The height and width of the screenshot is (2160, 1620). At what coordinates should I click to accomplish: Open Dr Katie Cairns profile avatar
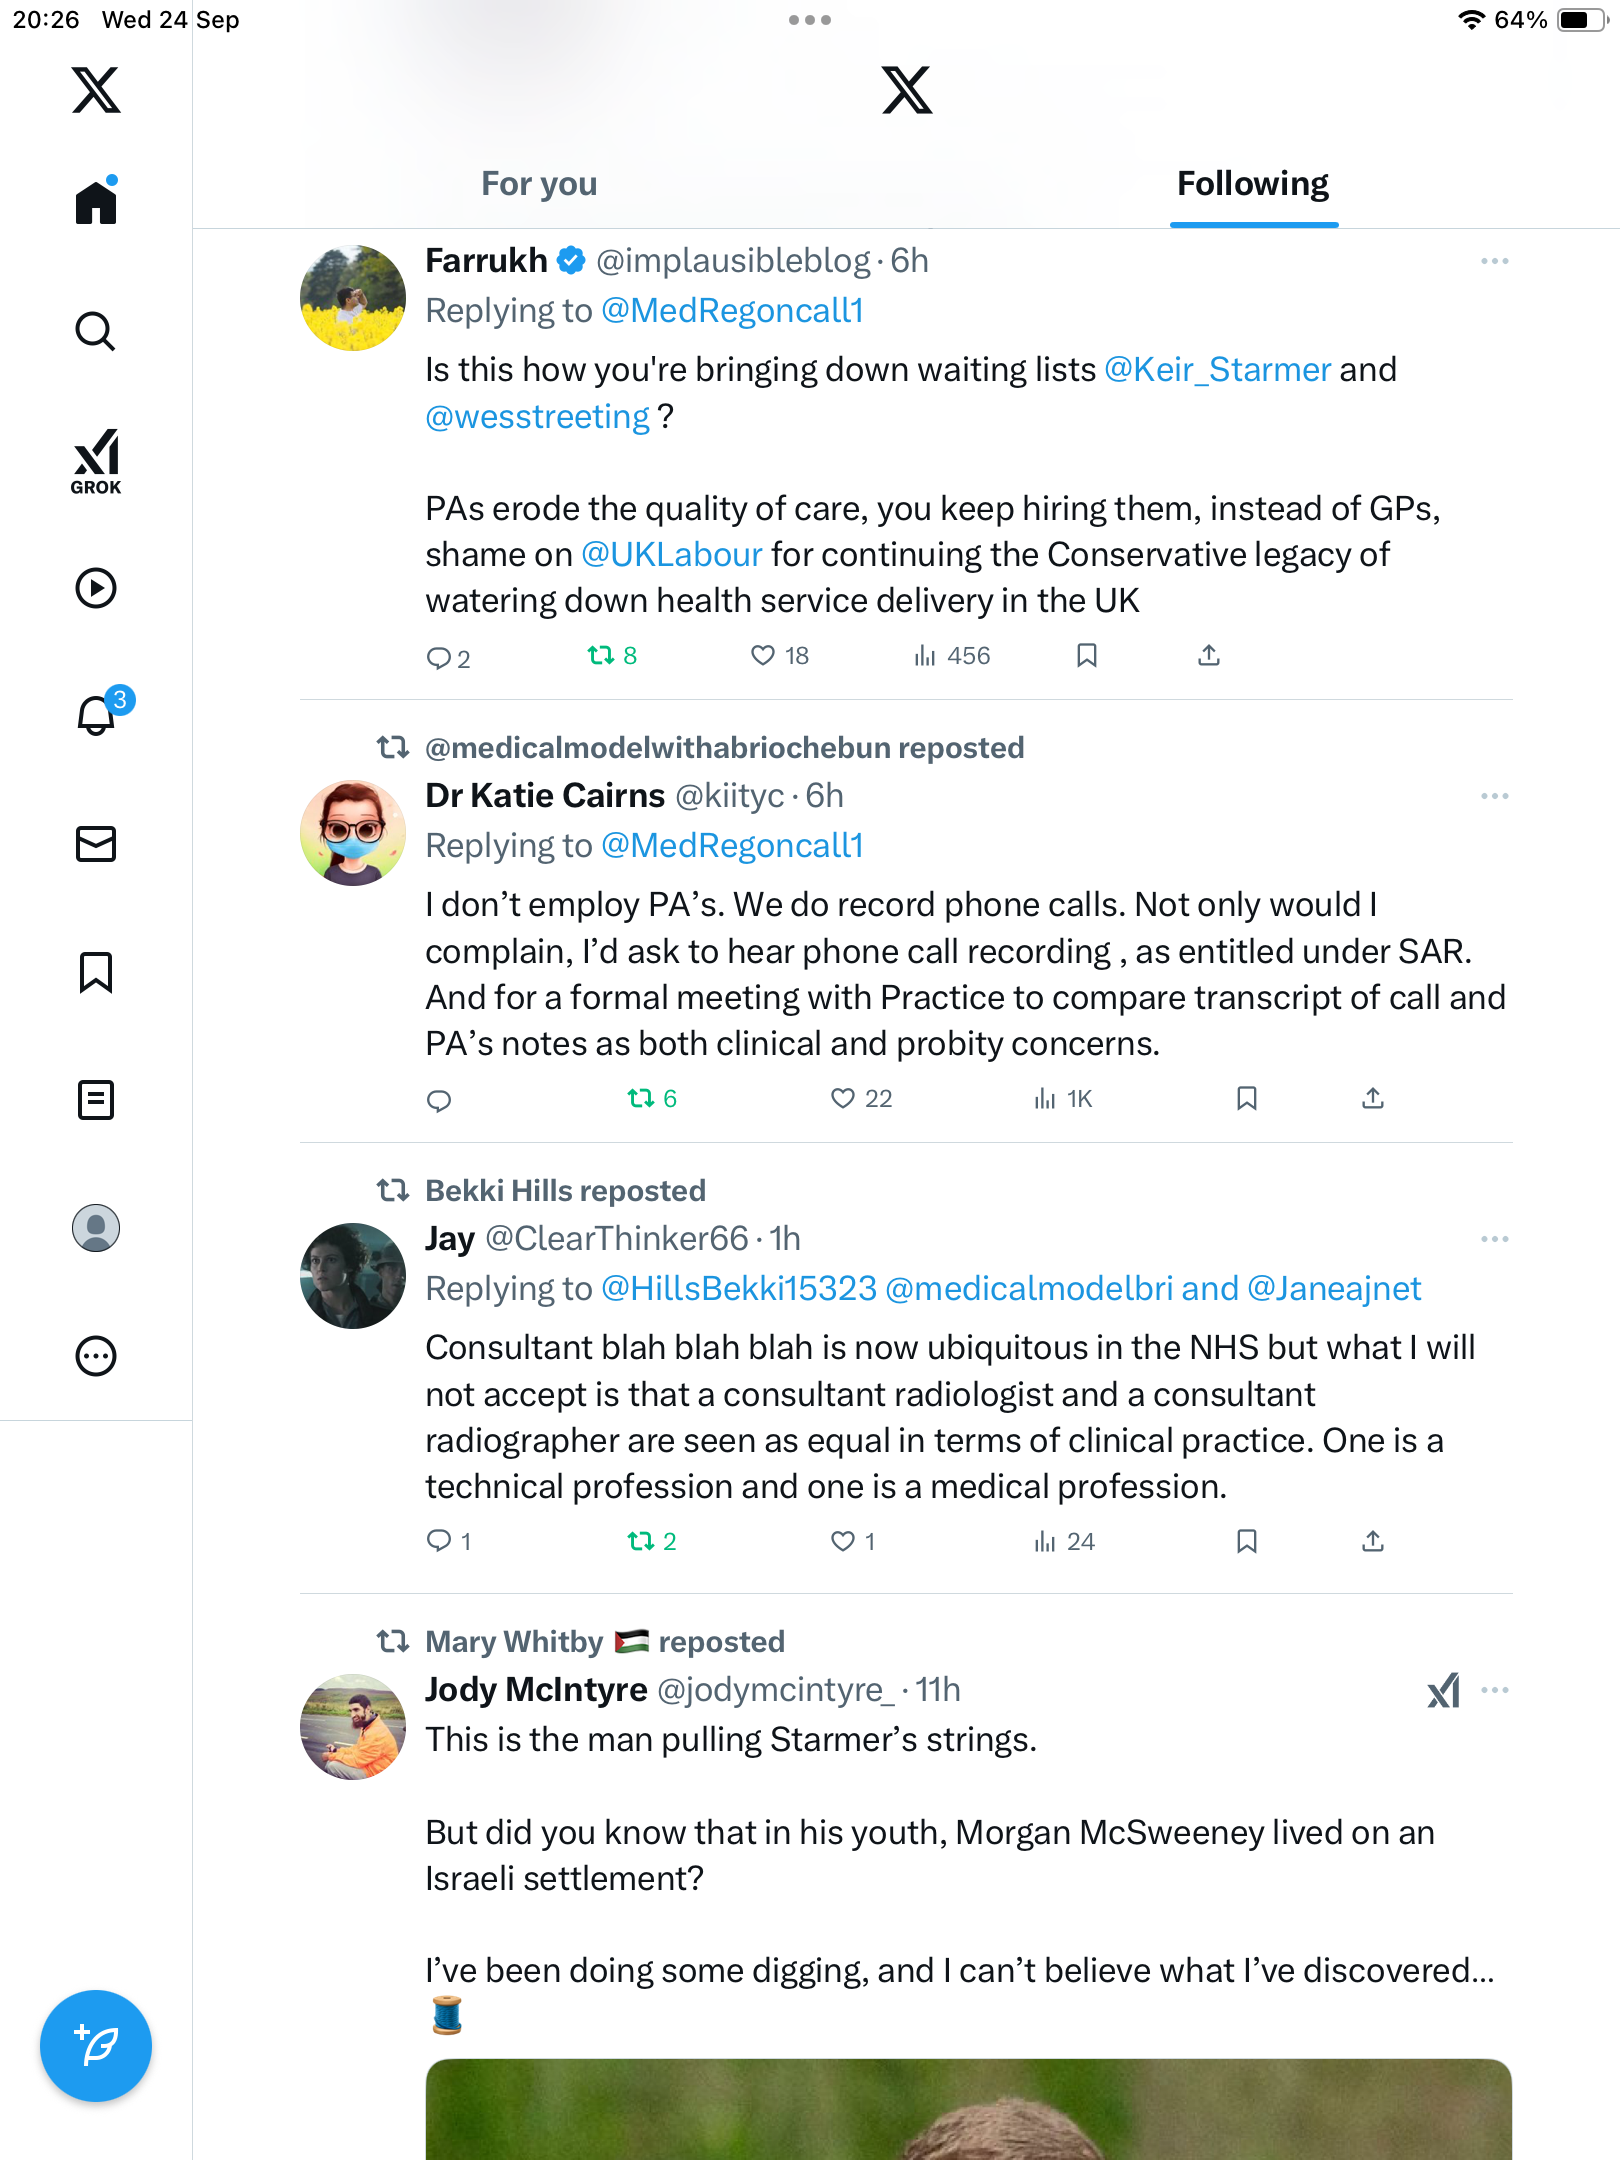click(353, 833)
